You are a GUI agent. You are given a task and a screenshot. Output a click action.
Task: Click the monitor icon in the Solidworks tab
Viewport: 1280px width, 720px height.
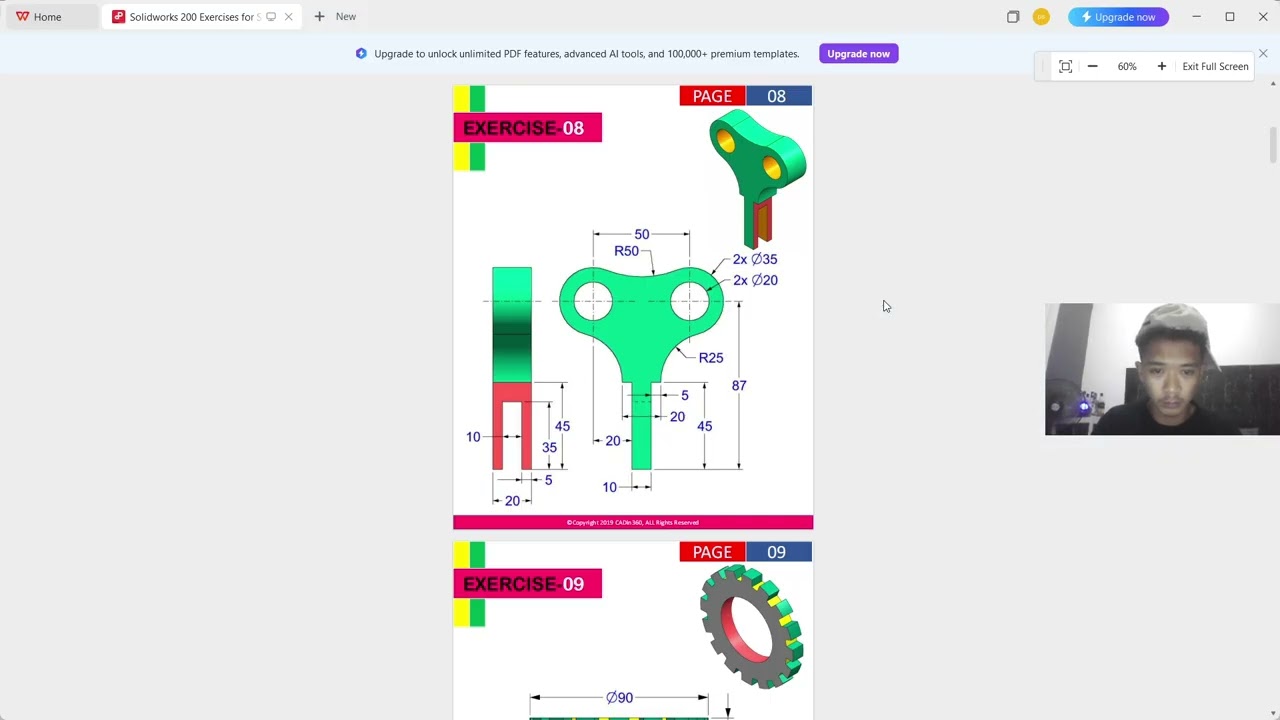(271, 17)
